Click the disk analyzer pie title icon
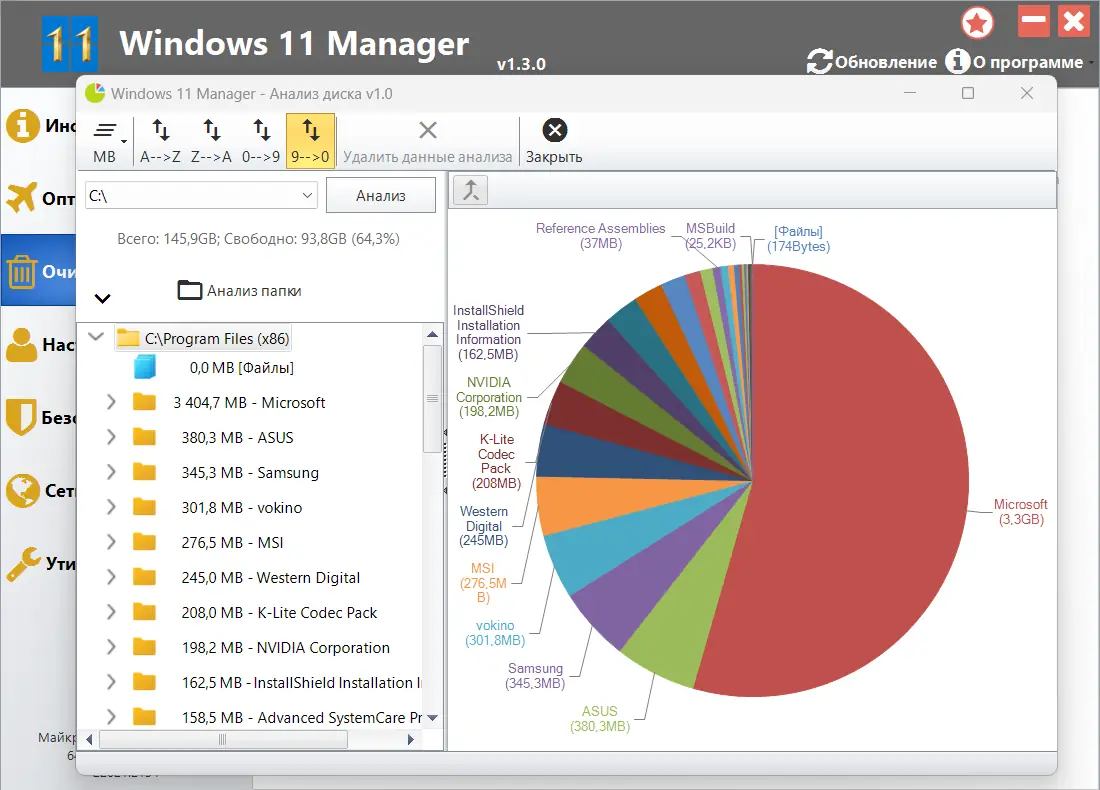 [95, 93]
